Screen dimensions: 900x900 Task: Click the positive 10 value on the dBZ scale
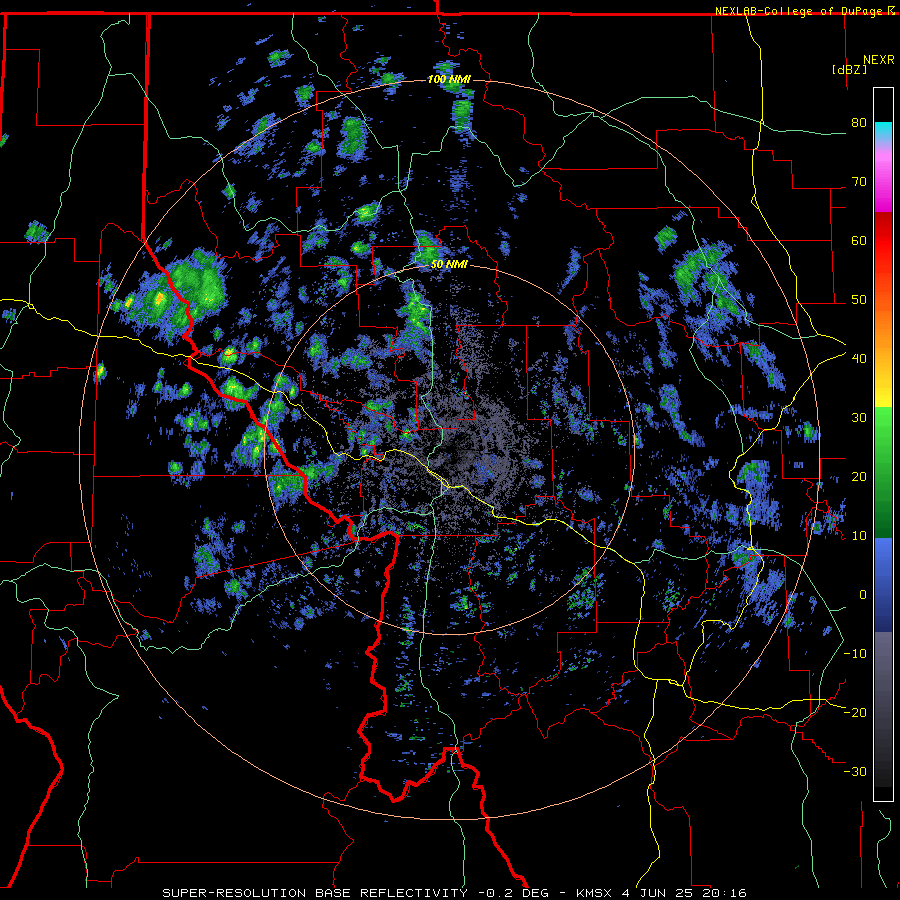(x=859, y=536)
